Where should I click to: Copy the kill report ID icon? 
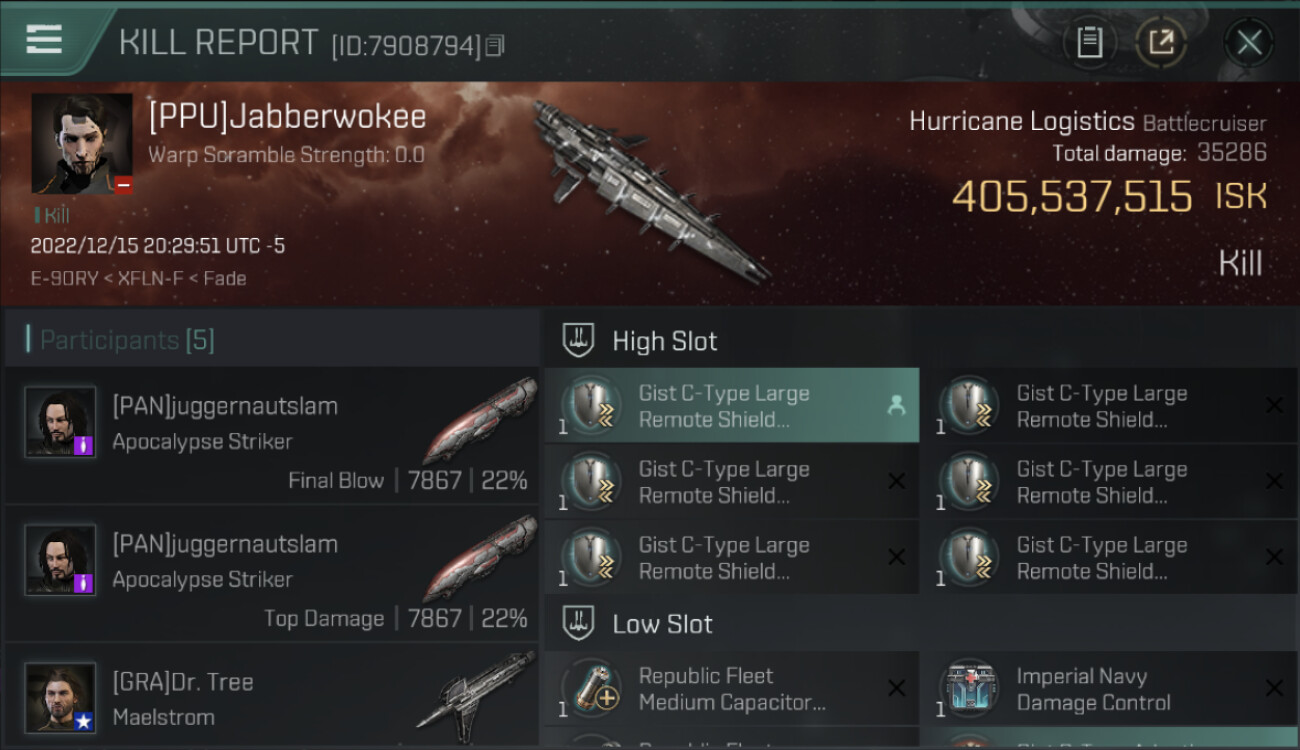496,45
